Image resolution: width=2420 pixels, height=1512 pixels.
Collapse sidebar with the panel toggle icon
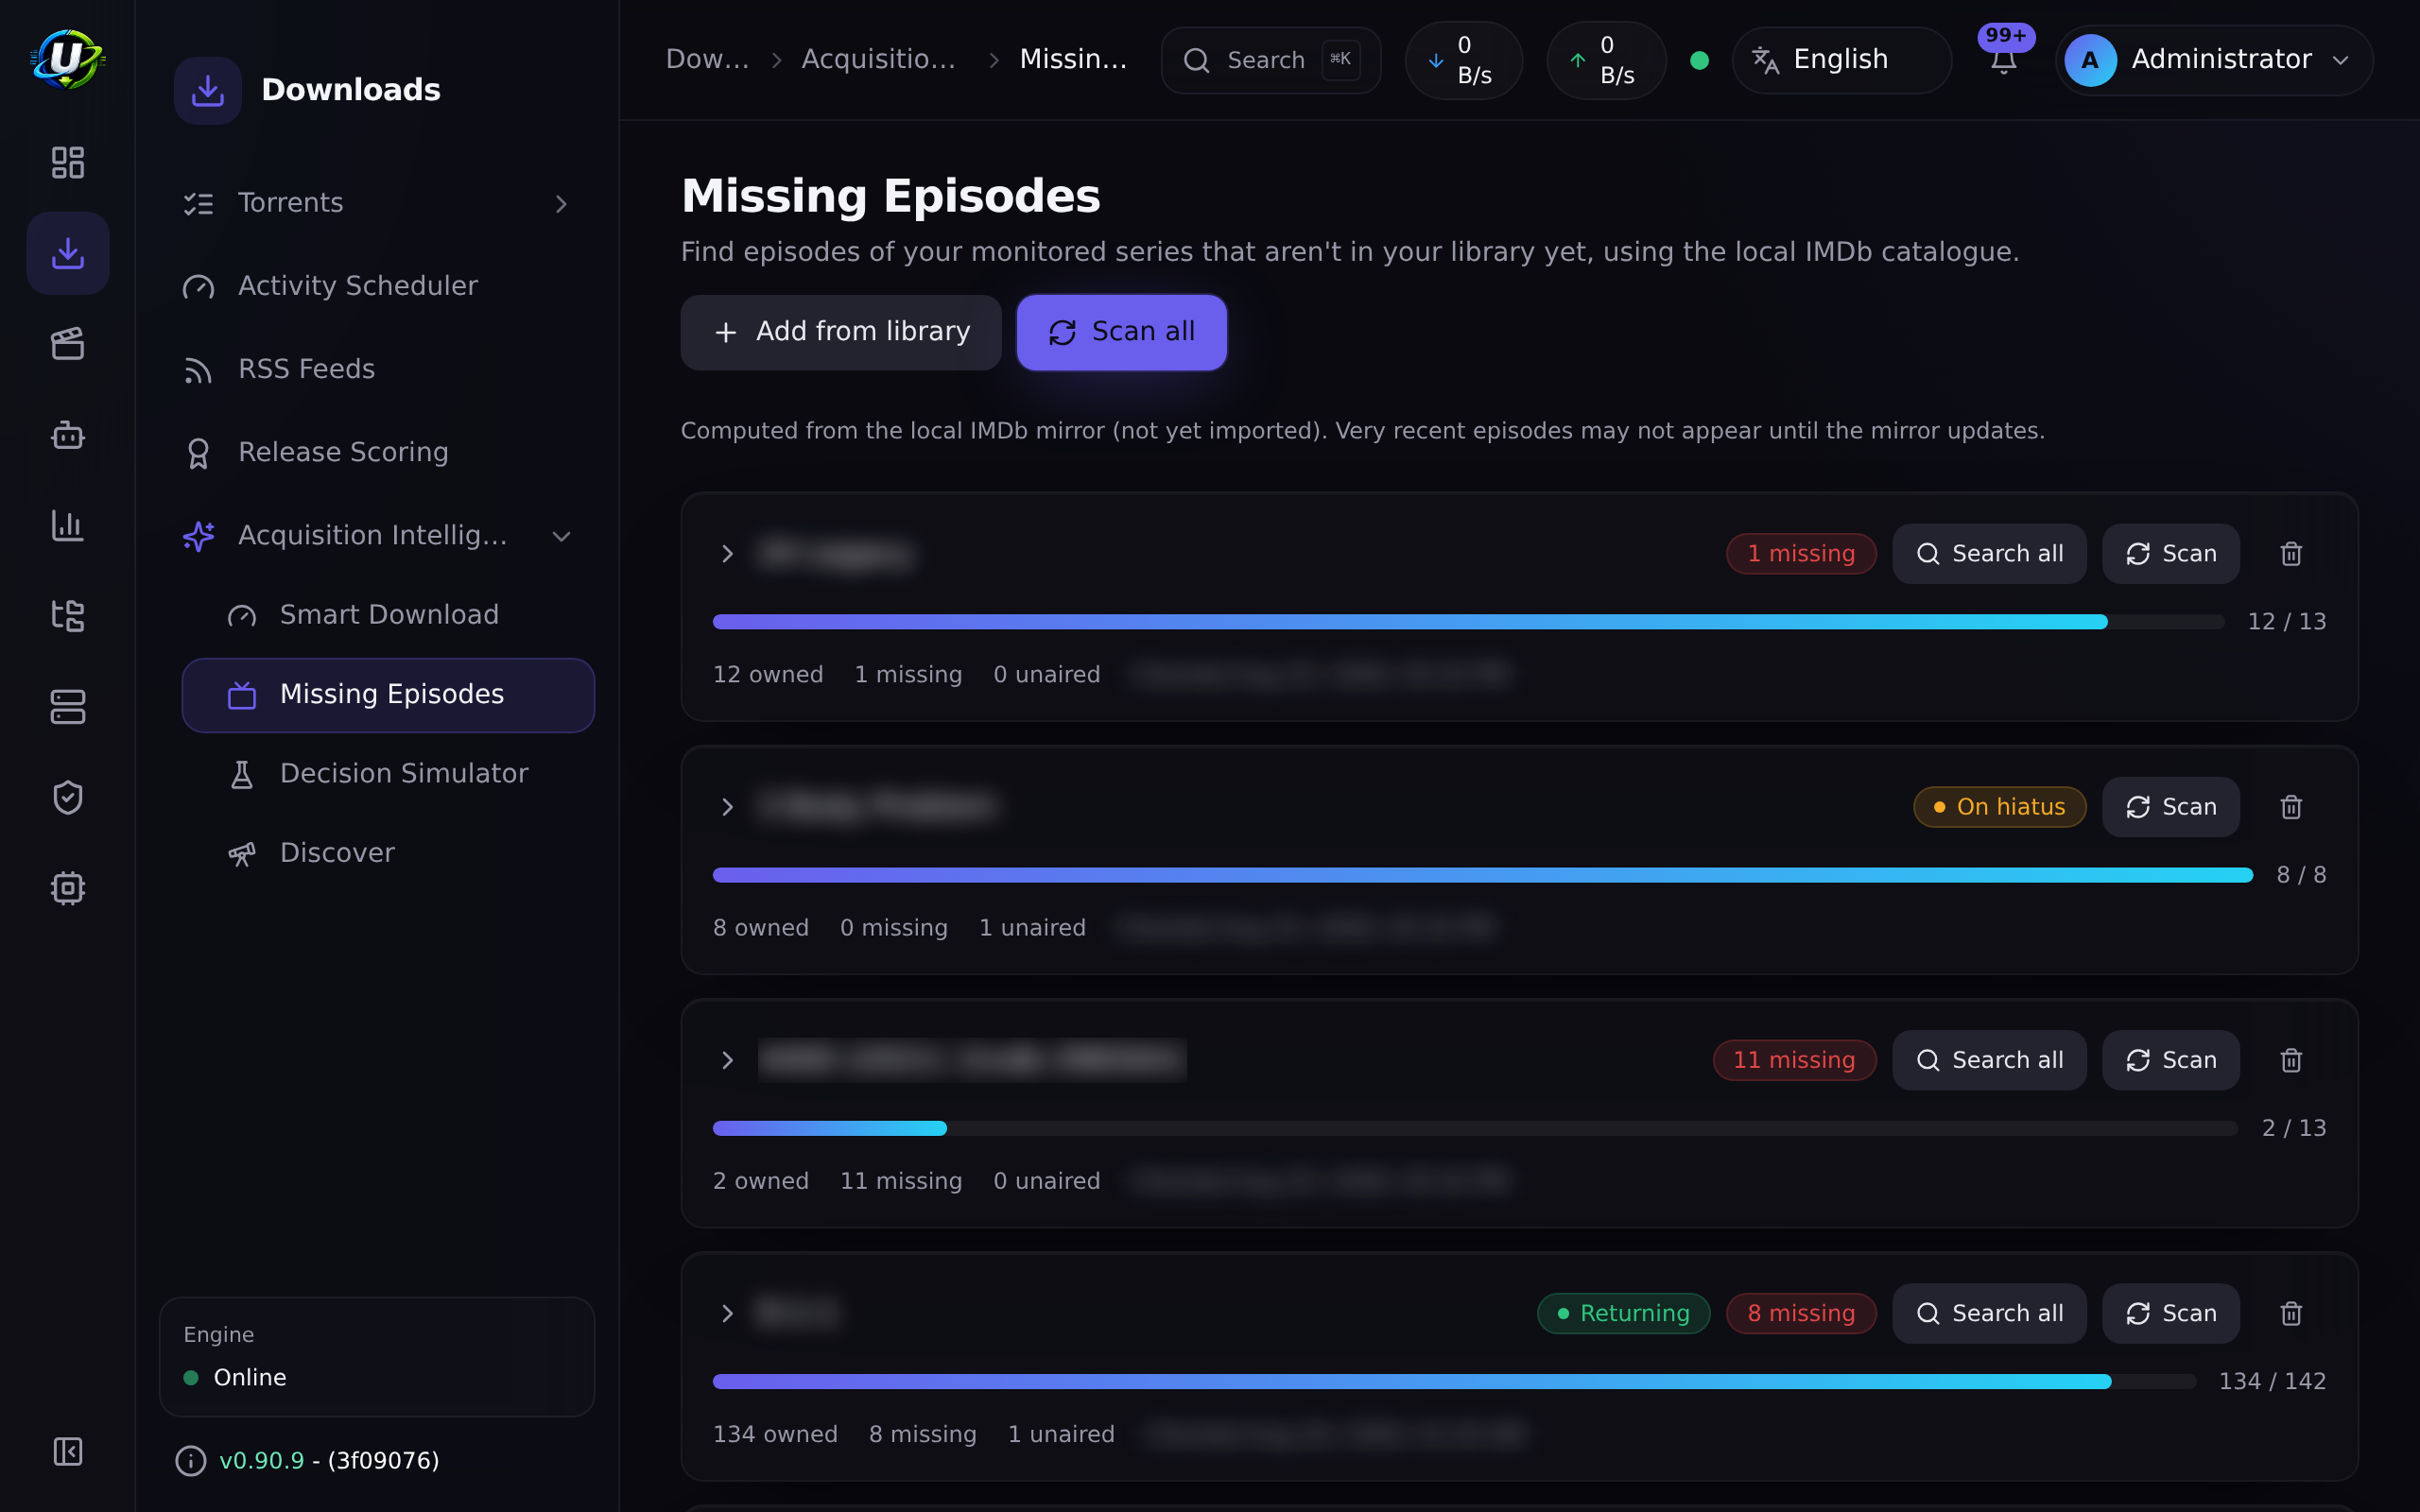[x=67, y=1451]
